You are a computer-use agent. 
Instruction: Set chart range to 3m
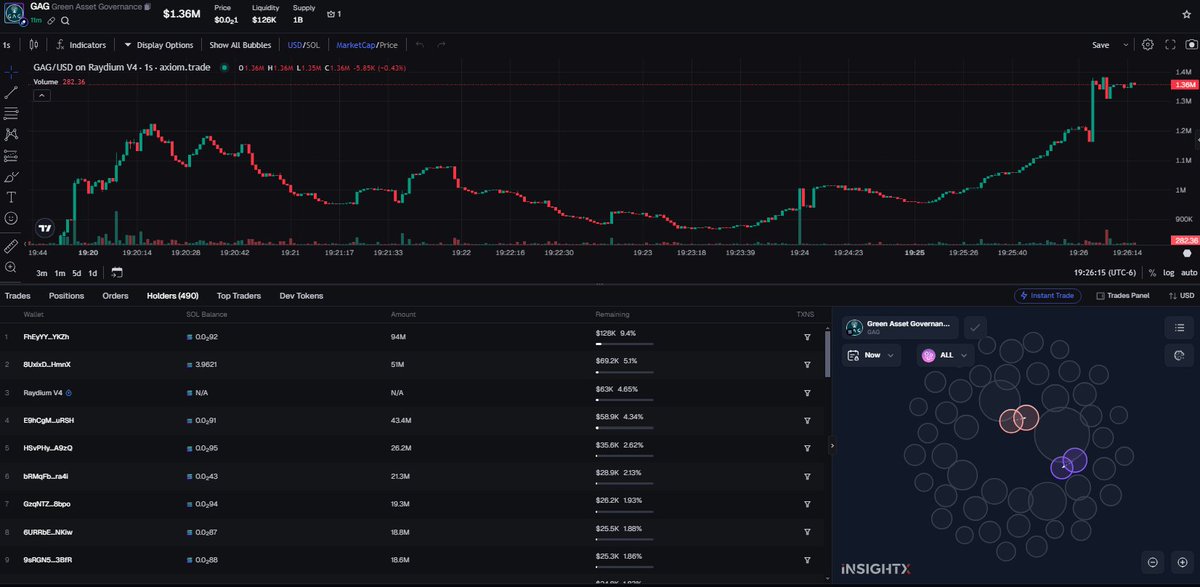[42, 273]
